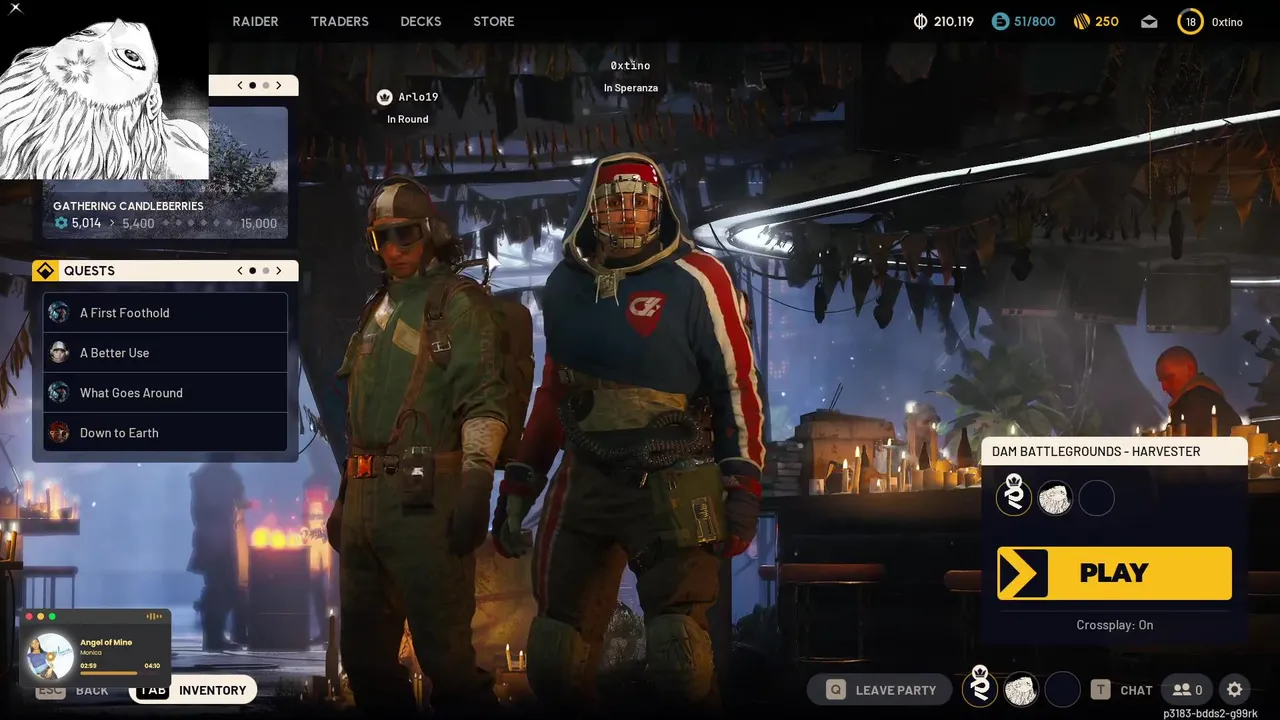
Task: Click the What Goes Around trader portrait
Action: pyautogui.click(x=59, y=393)
